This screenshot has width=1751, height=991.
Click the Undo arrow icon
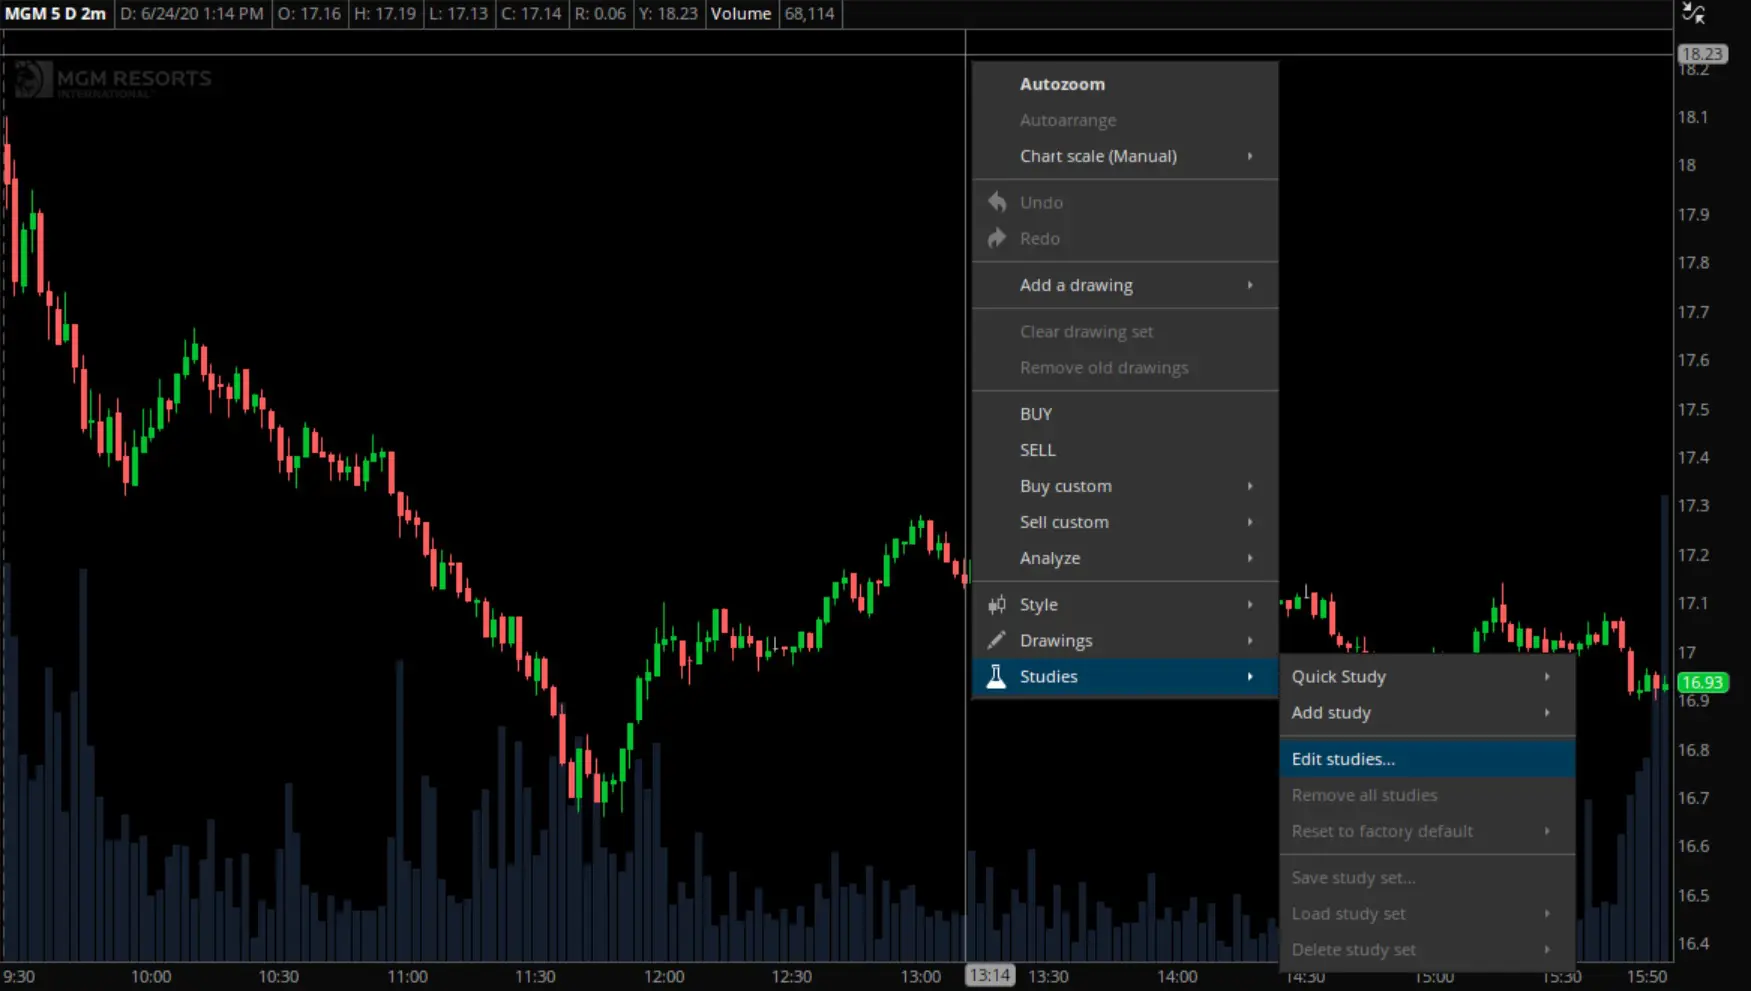pos(997,202)
